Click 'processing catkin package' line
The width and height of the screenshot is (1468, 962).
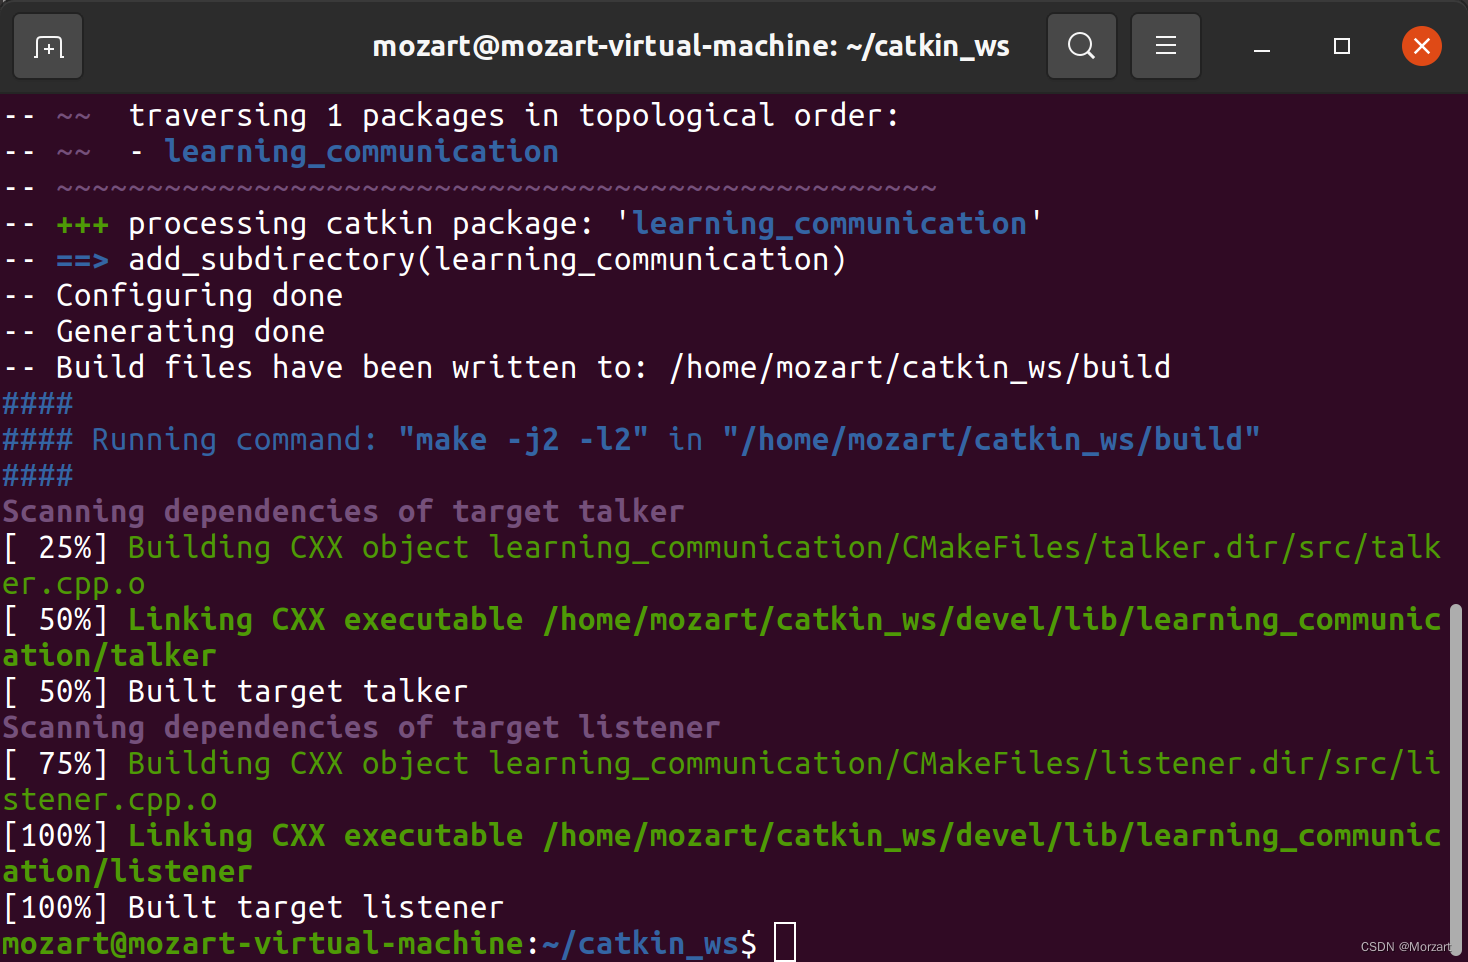click(x=523, y=224)
